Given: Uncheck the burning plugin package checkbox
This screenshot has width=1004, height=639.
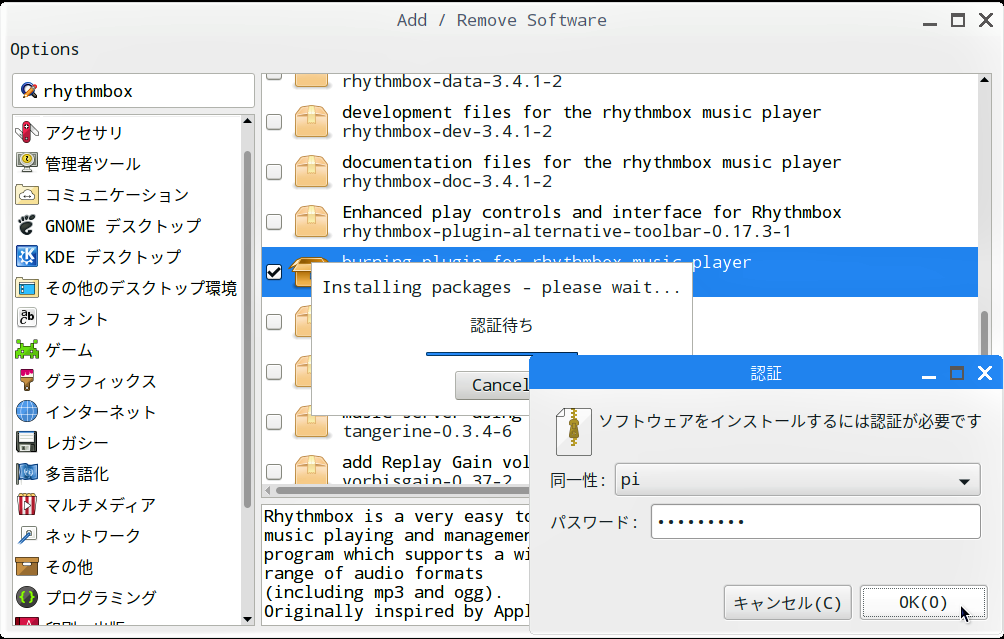Looking at the screenshot, I should 274,271.
